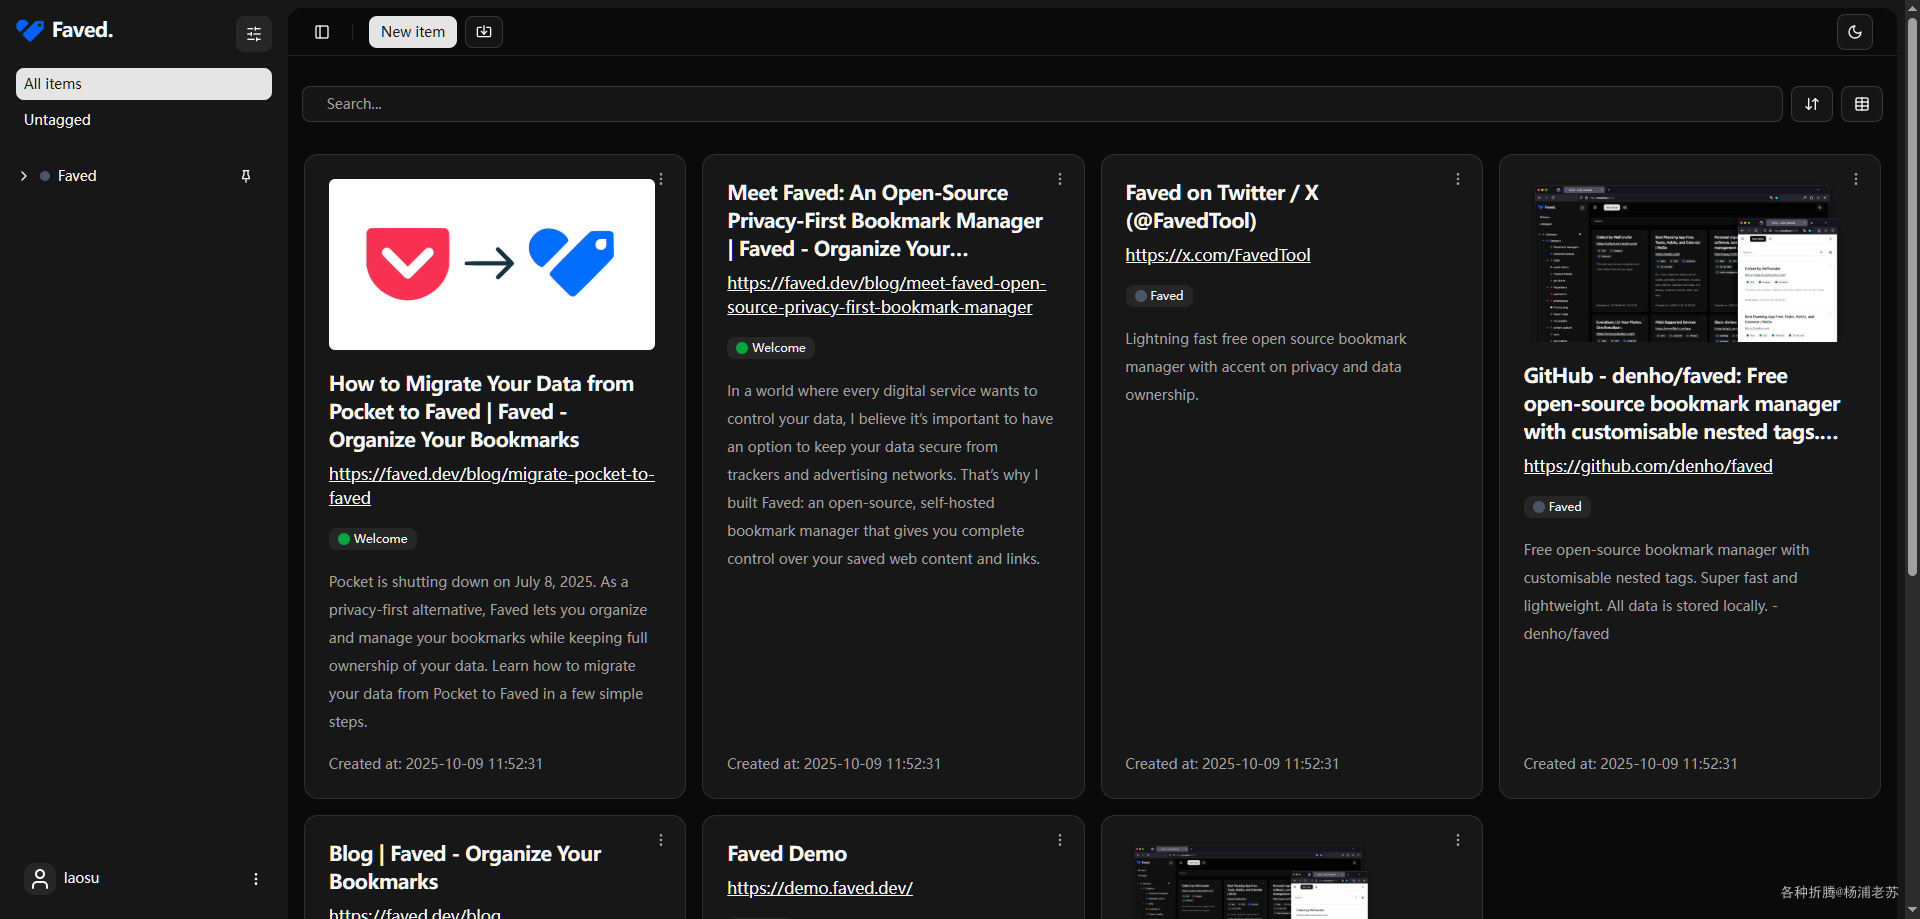Open options menu for Pocket migration card
The image size is (1920, 919).
click(661, 179)
